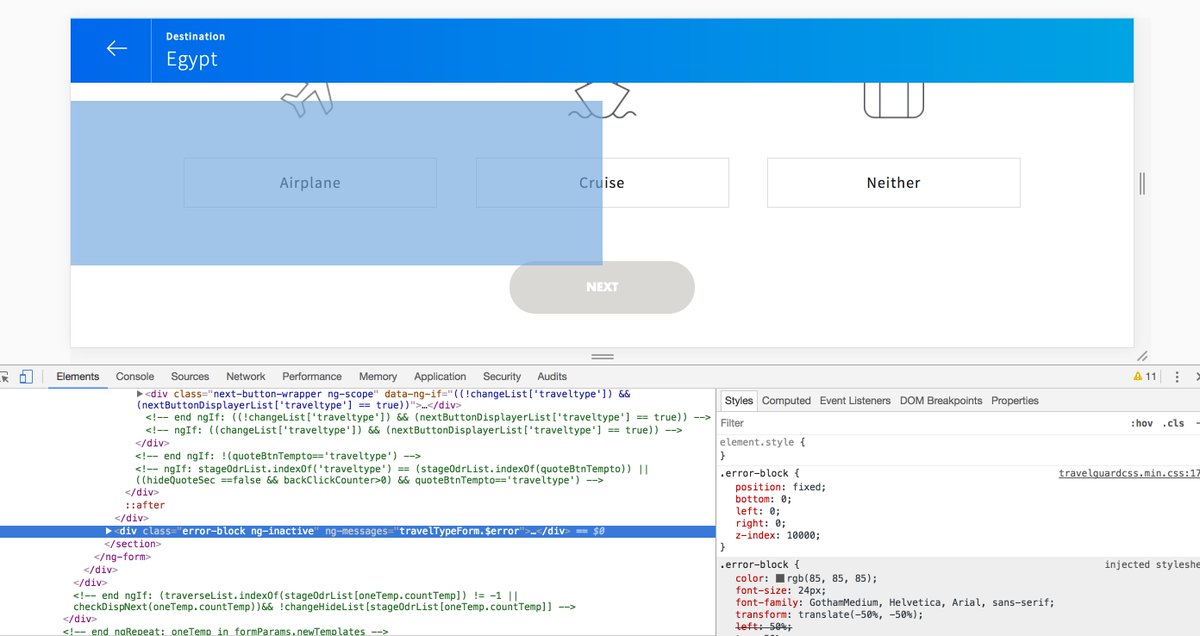Image resolution: width=1200 pixels, height=636 pixels.
Task: Open the Application tab
Action: tap(440, 377)
